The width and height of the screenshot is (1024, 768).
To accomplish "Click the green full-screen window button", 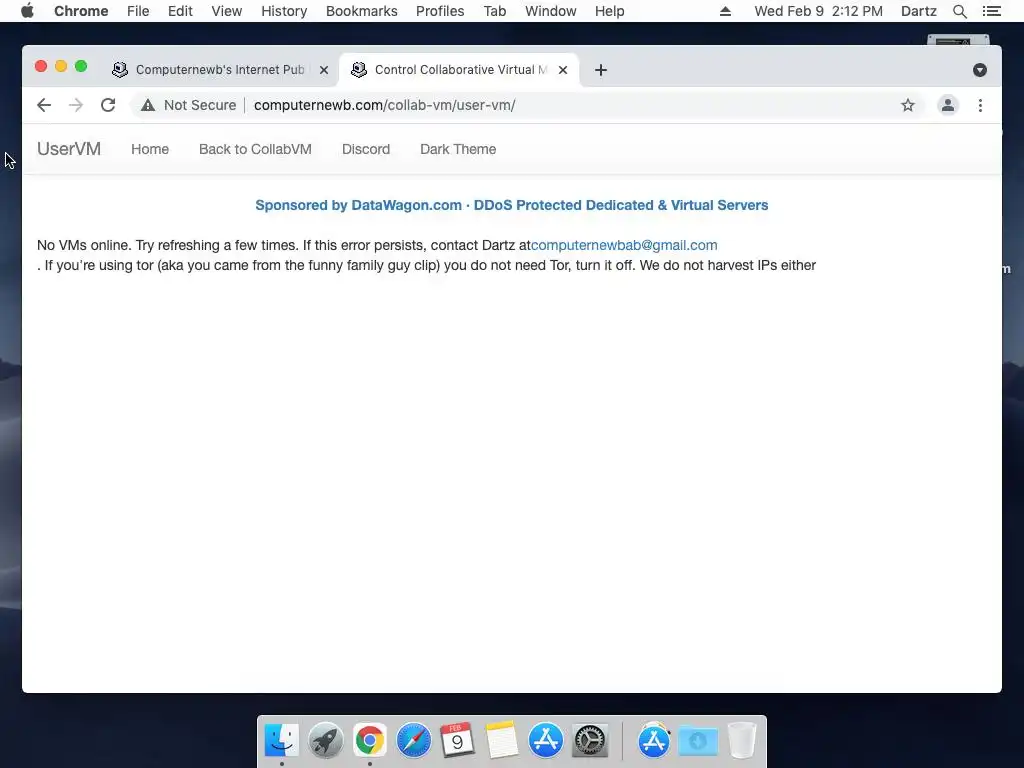I will coord(81,66).
